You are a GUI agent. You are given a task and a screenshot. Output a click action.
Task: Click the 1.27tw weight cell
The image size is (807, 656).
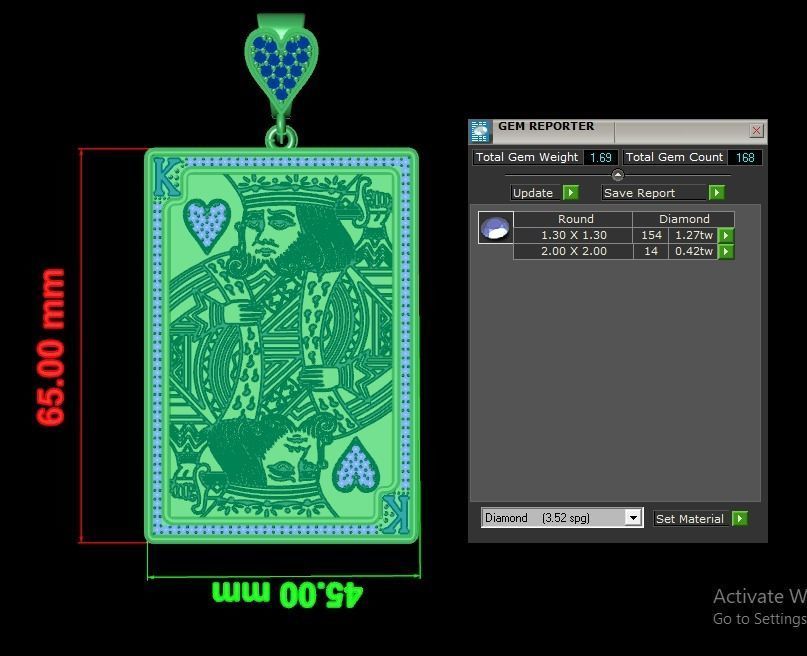(693, 235)
